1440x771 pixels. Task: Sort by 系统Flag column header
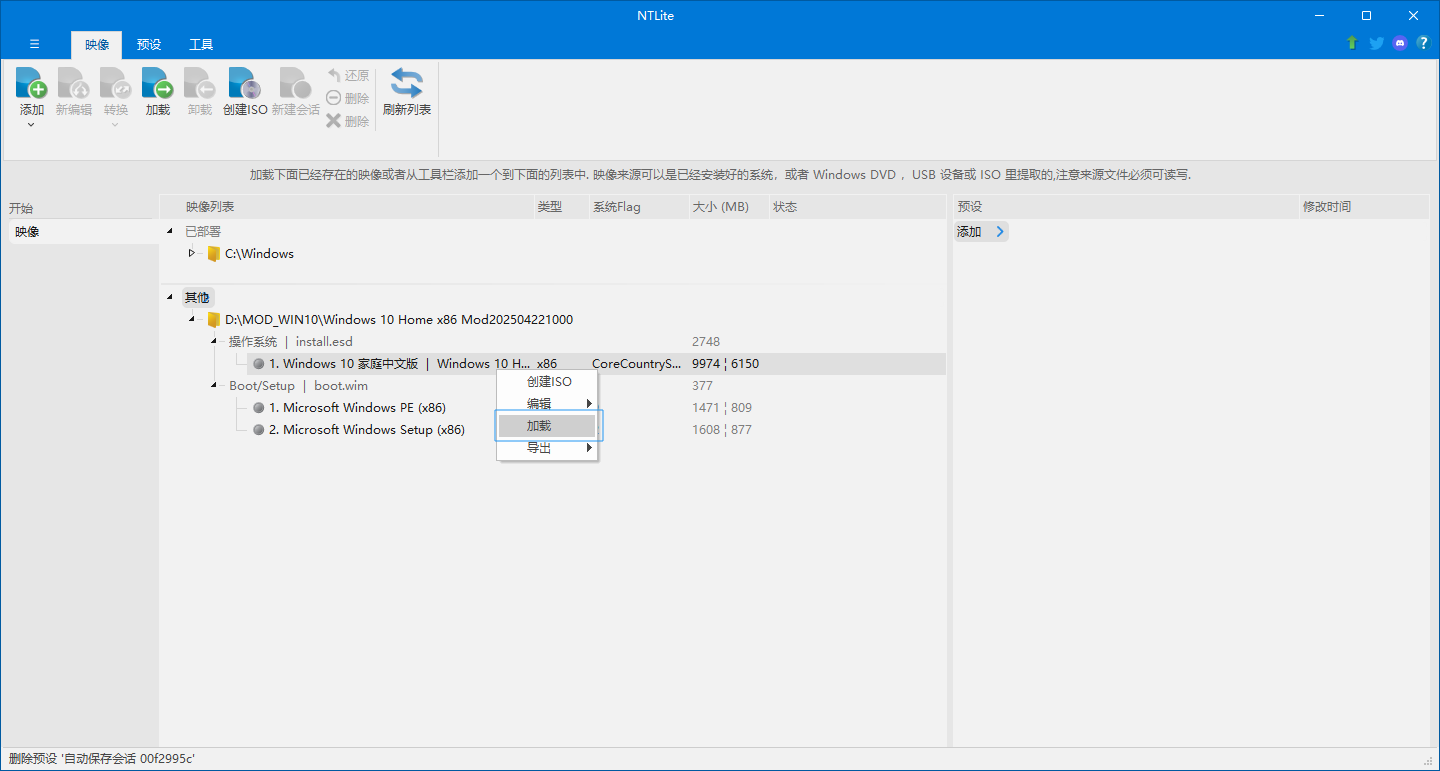coord(638,207)
